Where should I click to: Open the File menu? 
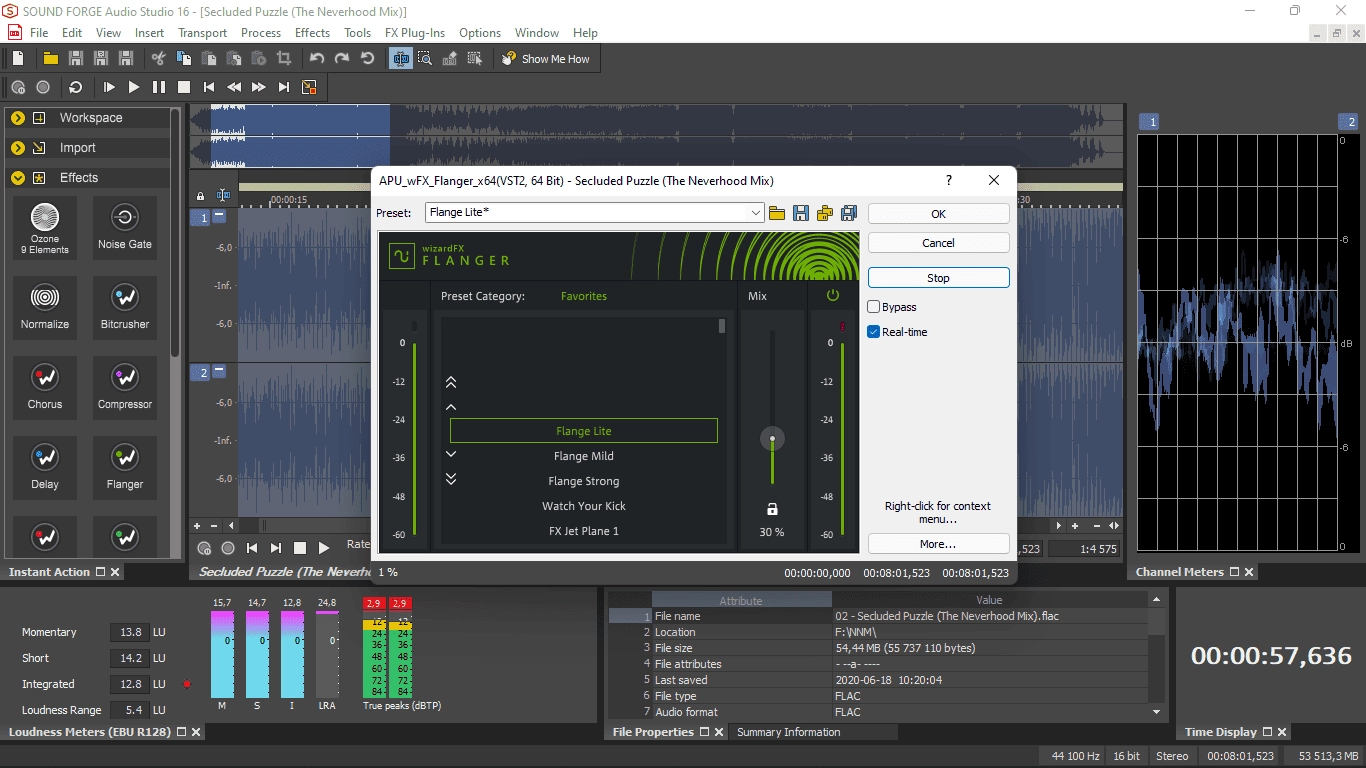point(39,33)
